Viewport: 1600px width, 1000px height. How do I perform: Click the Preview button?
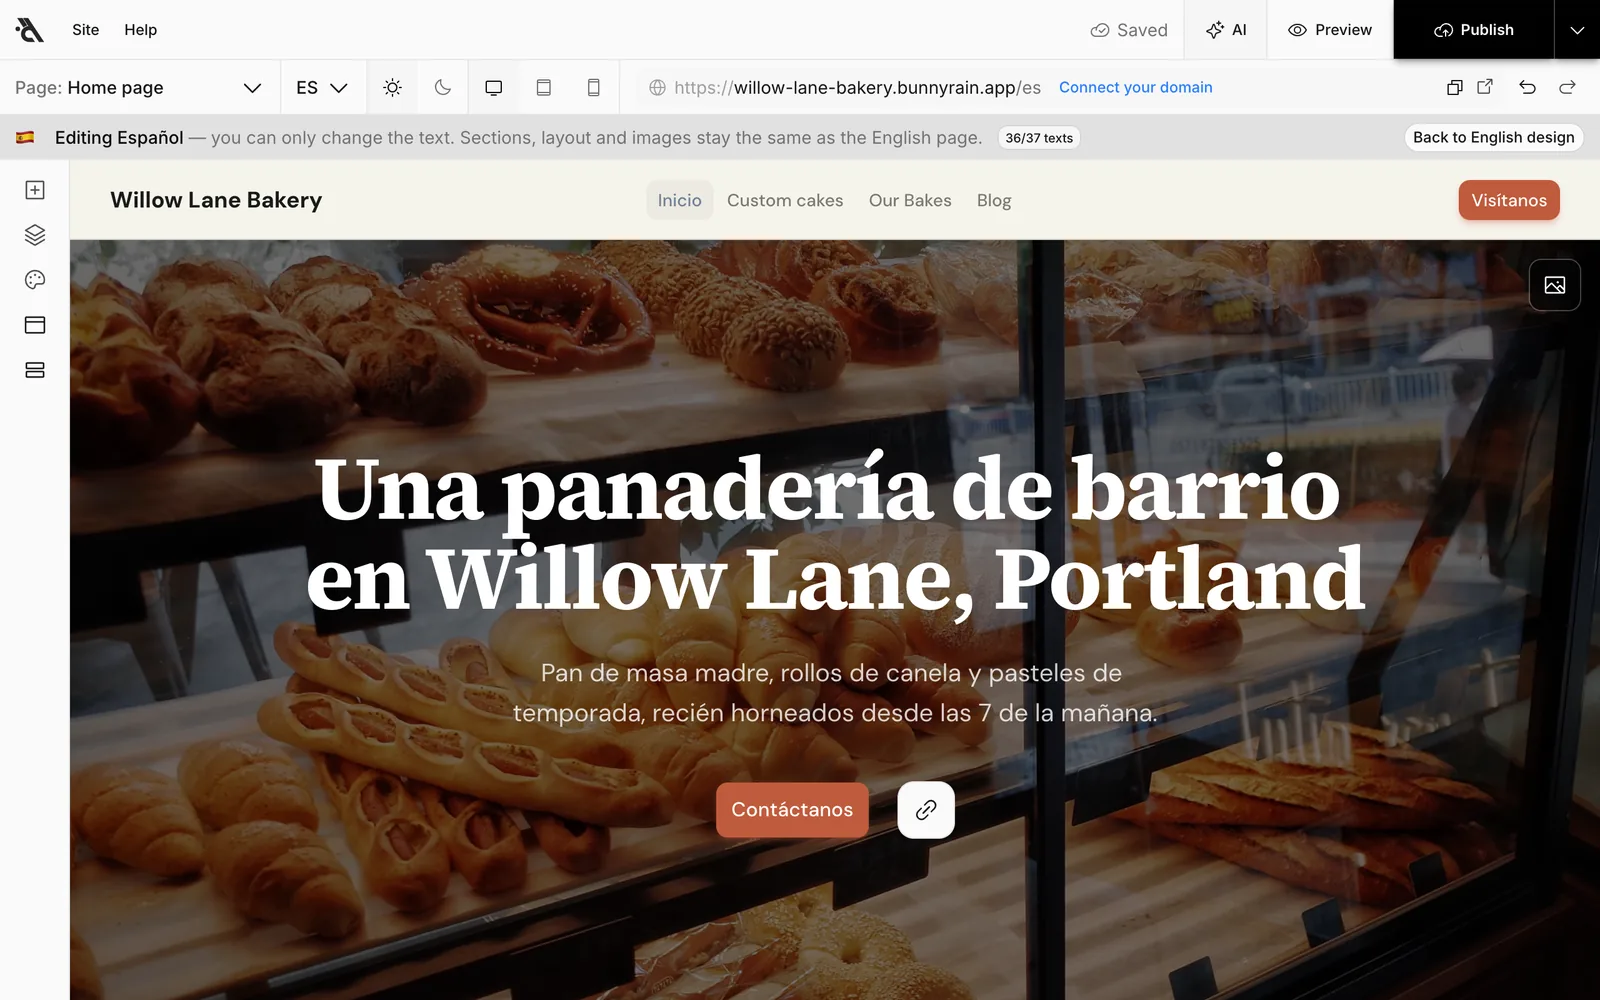point(1330,30)
